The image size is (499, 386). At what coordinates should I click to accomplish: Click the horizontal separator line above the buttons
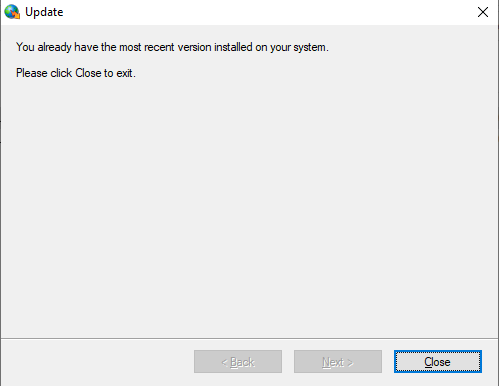coord(249,339)
